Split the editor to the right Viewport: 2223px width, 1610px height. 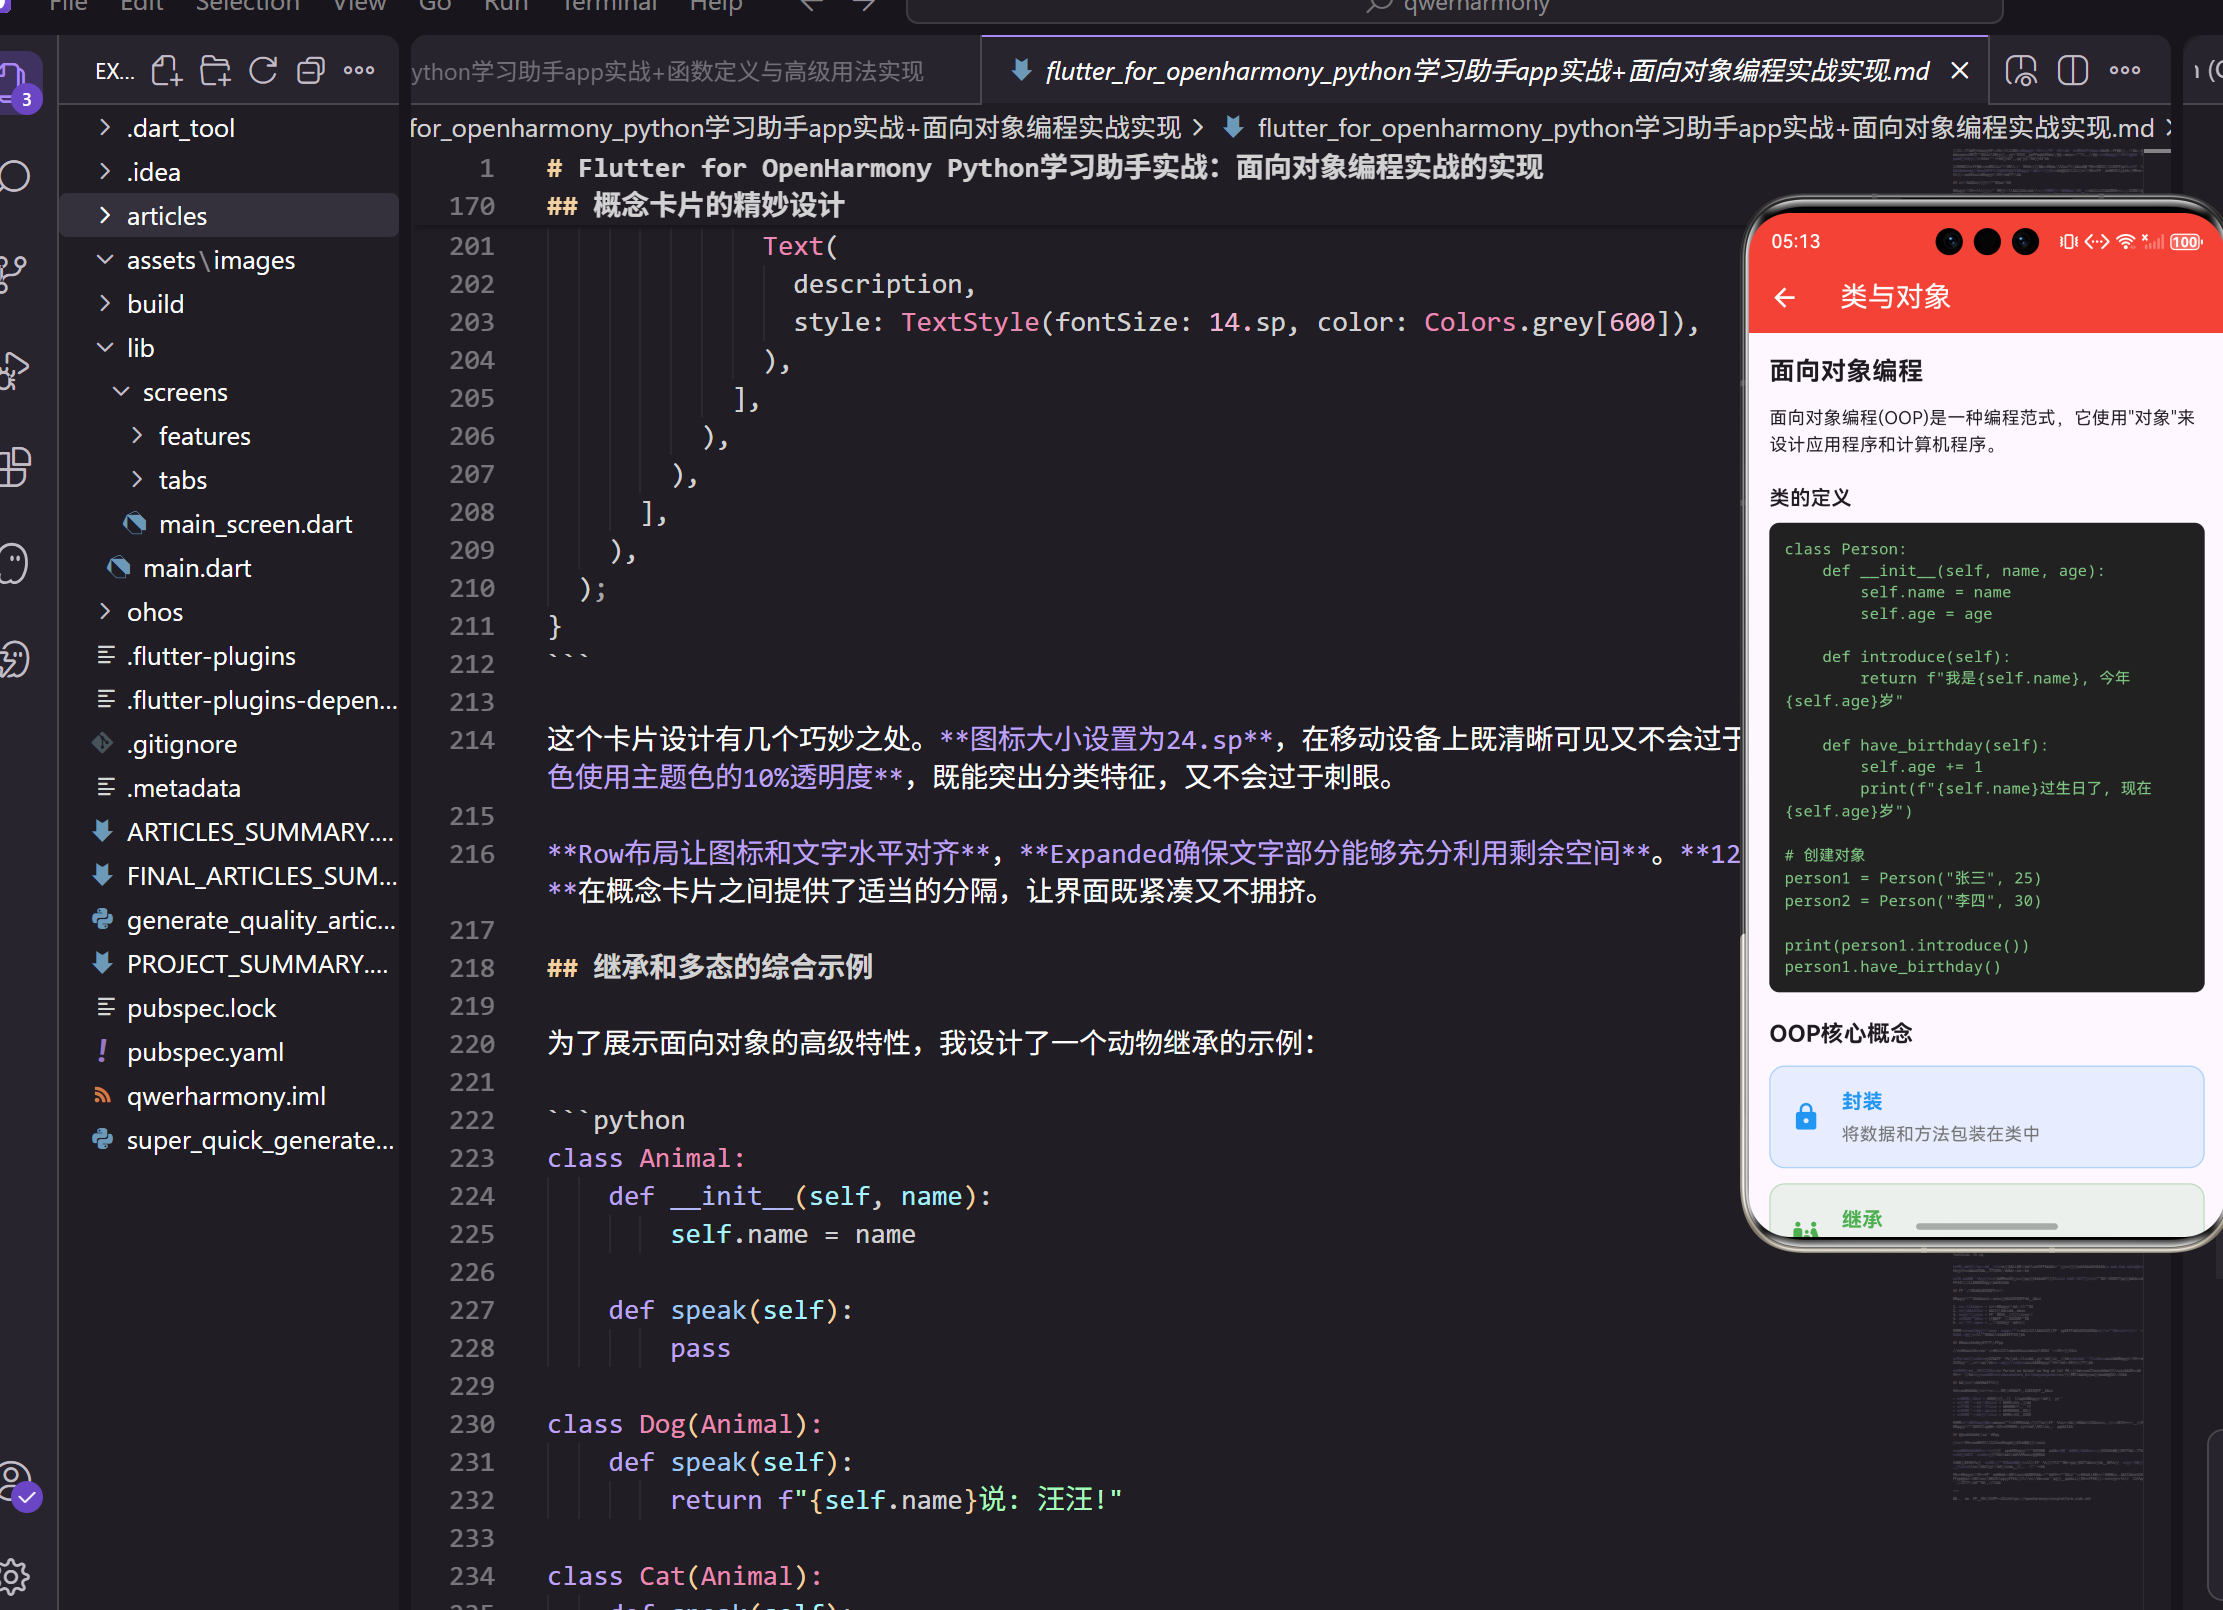[2072, 71]
